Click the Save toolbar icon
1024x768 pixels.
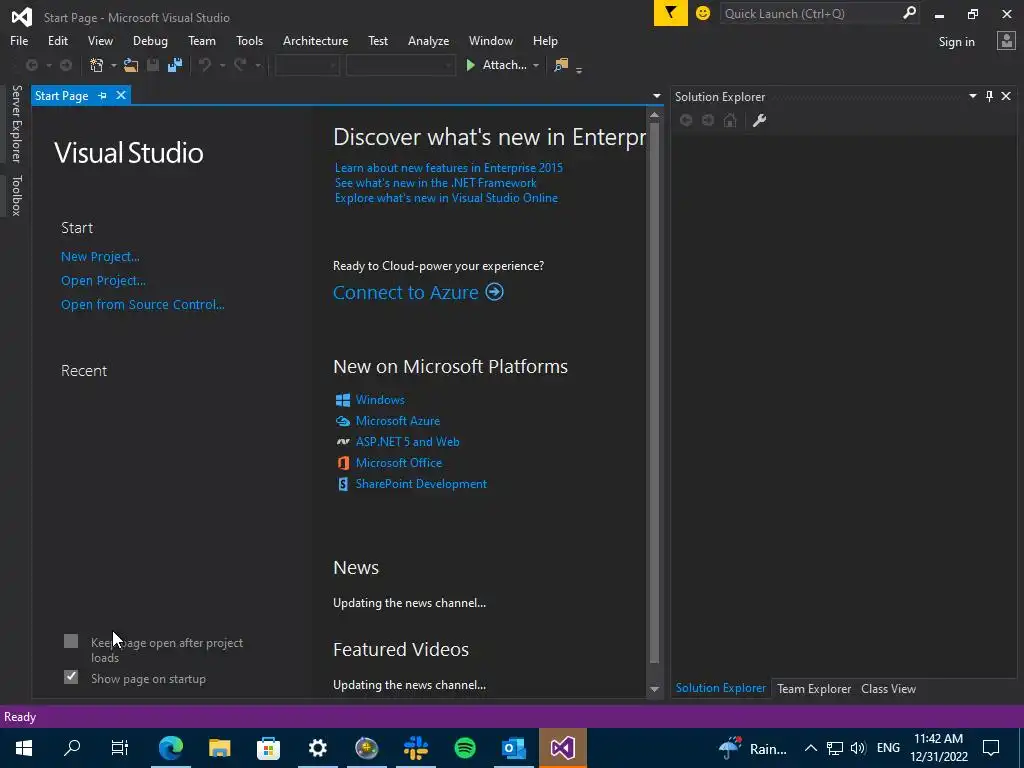pos(153,65)
